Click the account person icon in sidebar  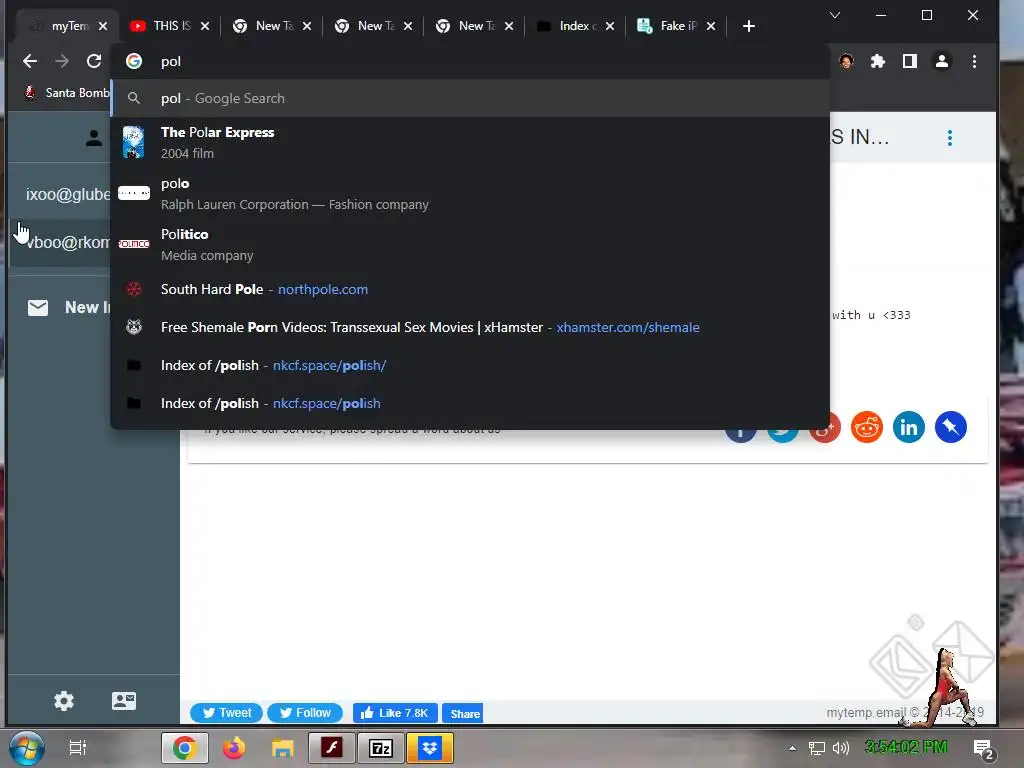(94, 138)
